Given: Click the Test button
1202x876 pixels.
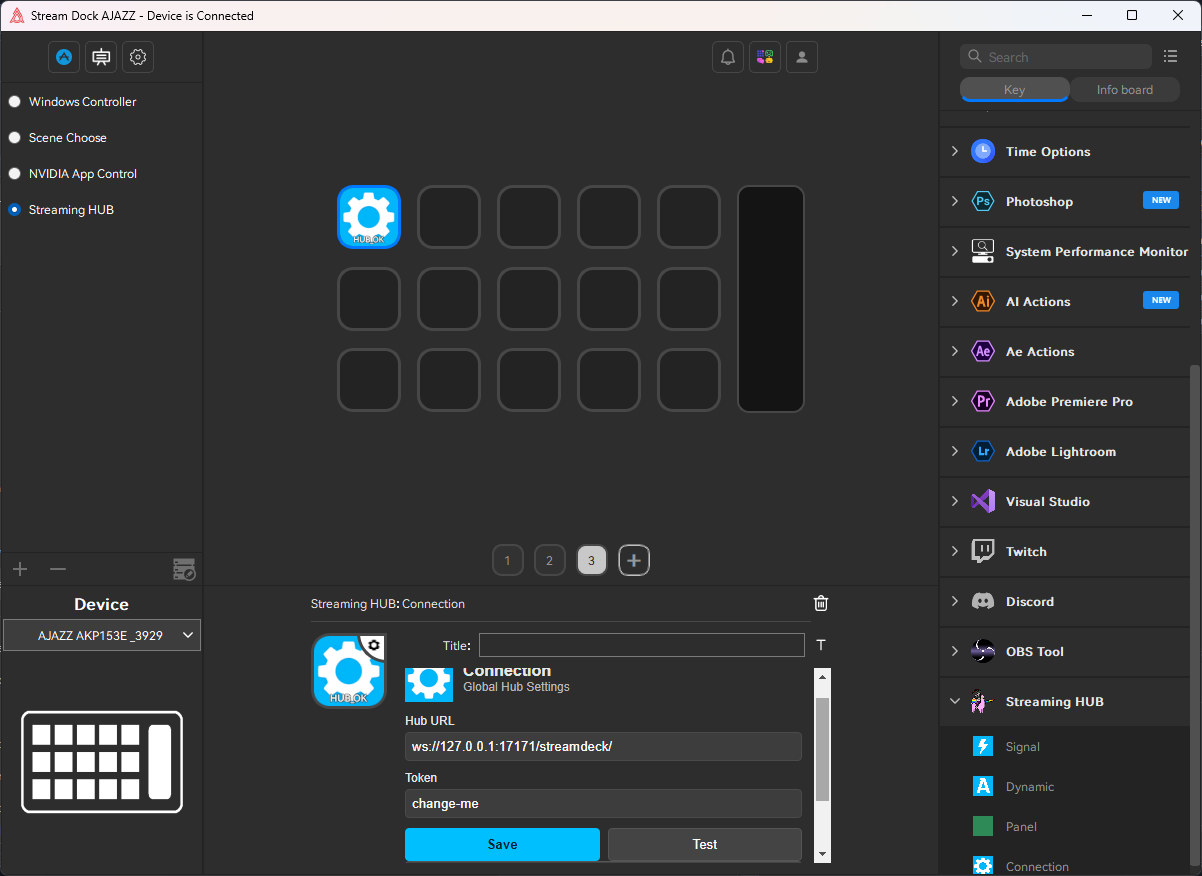Looking at the screenshot, I should coord(705,844).
